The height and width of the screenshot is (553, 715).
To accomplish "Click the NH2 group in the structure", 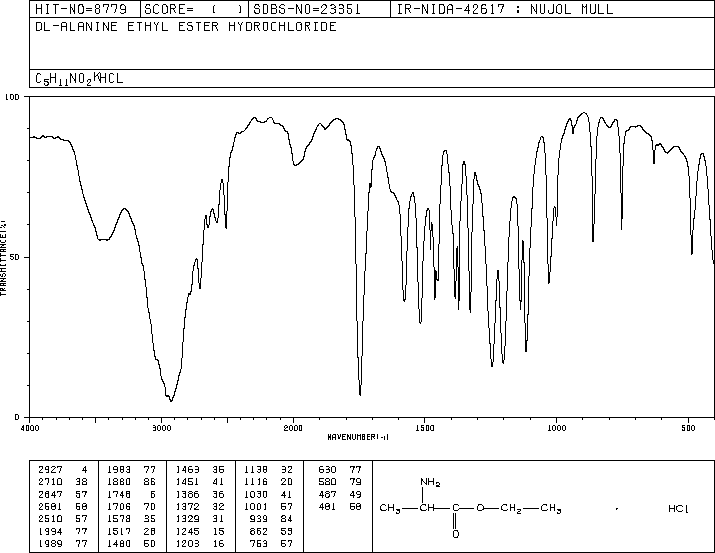I will click(430, 484).
